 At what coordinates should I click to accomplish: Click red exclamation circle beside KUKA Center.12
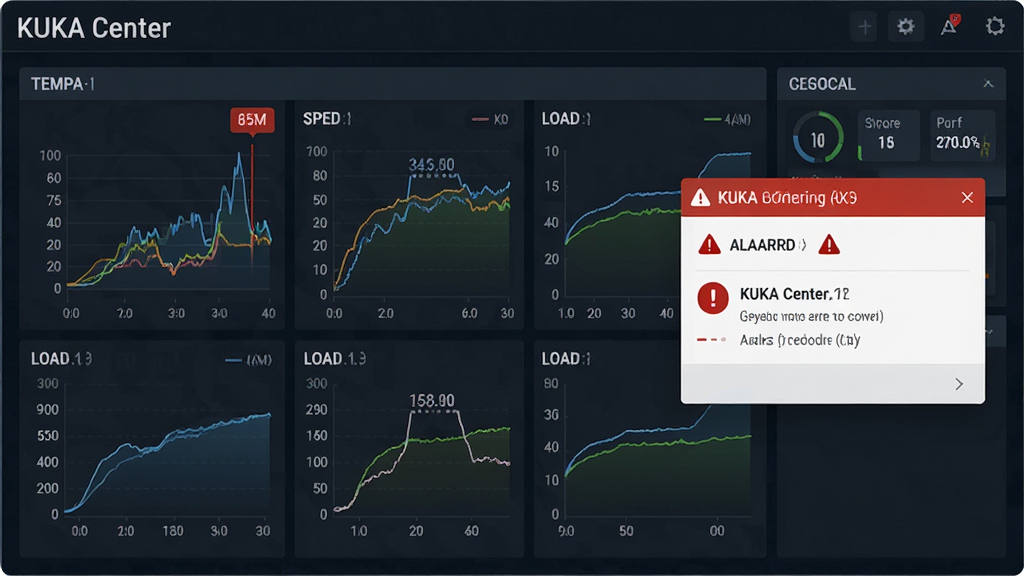(712, 298)
